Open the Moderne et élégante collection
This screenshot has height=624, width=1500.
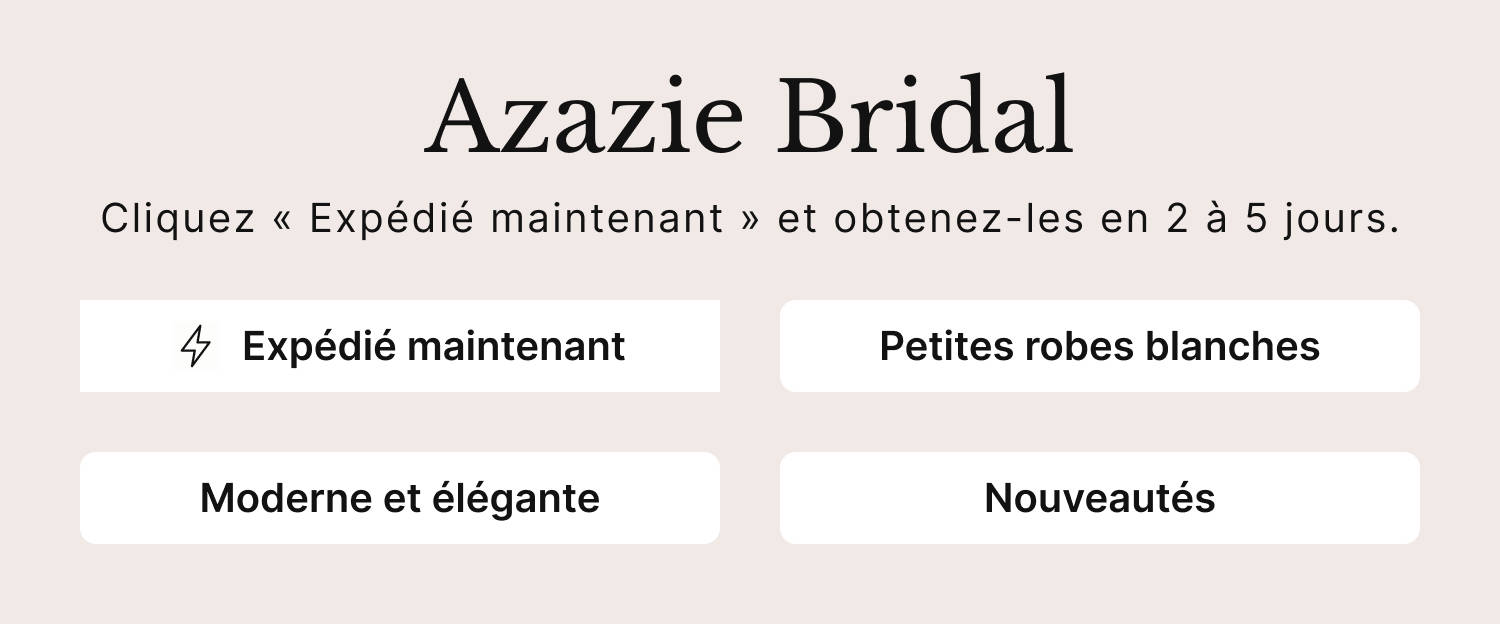399,498
